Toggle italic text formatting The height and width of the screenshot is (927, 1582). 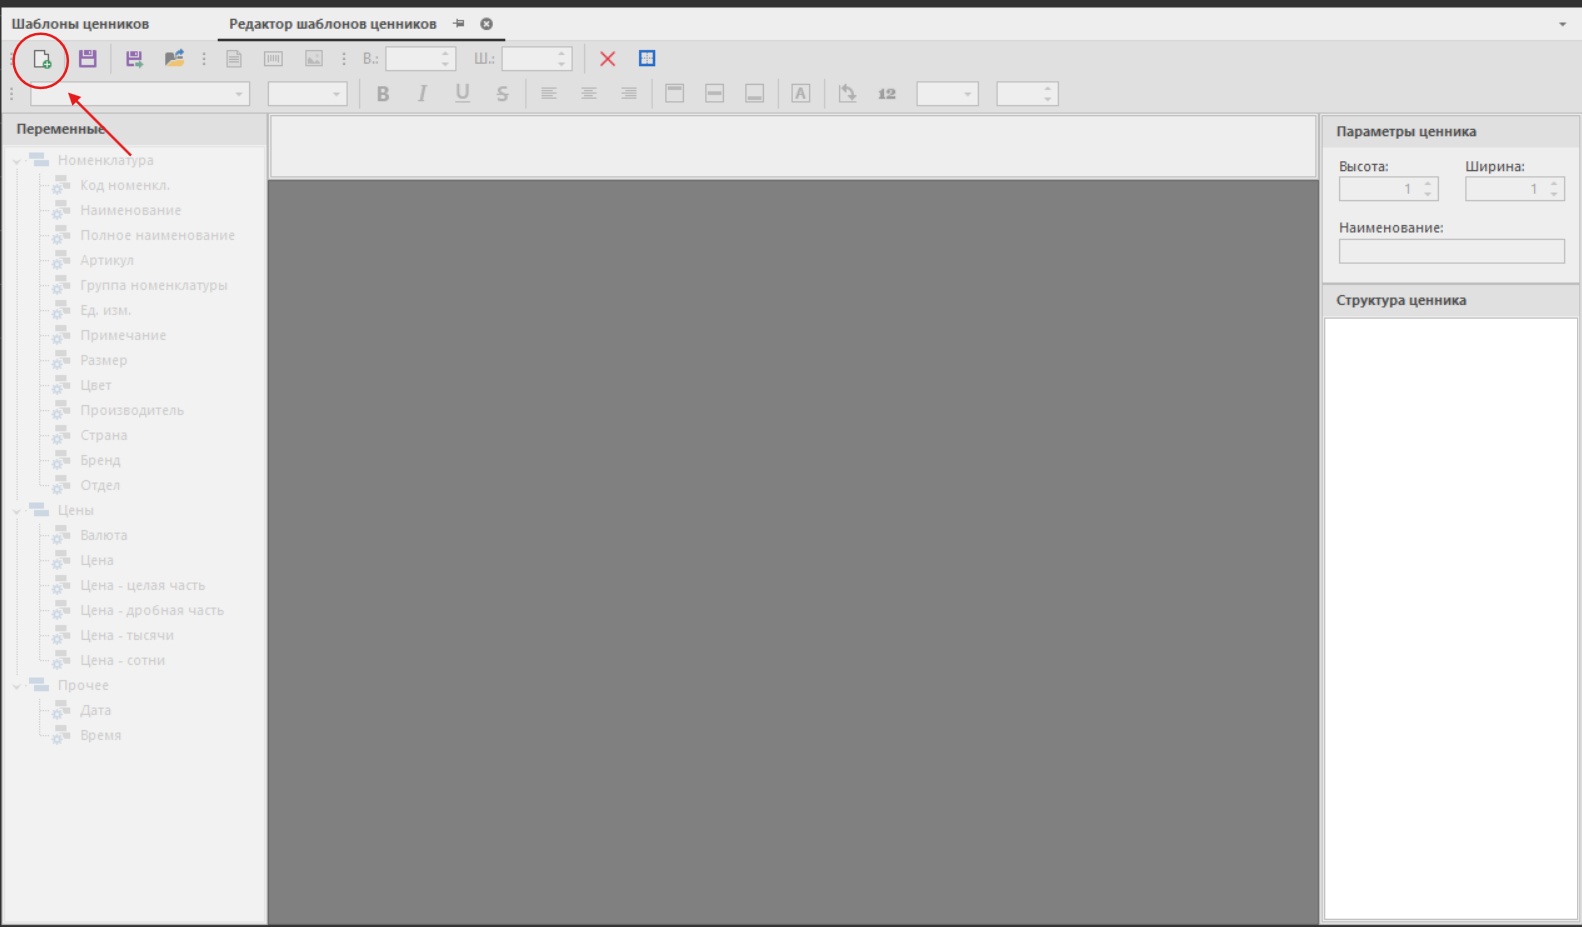422,94
